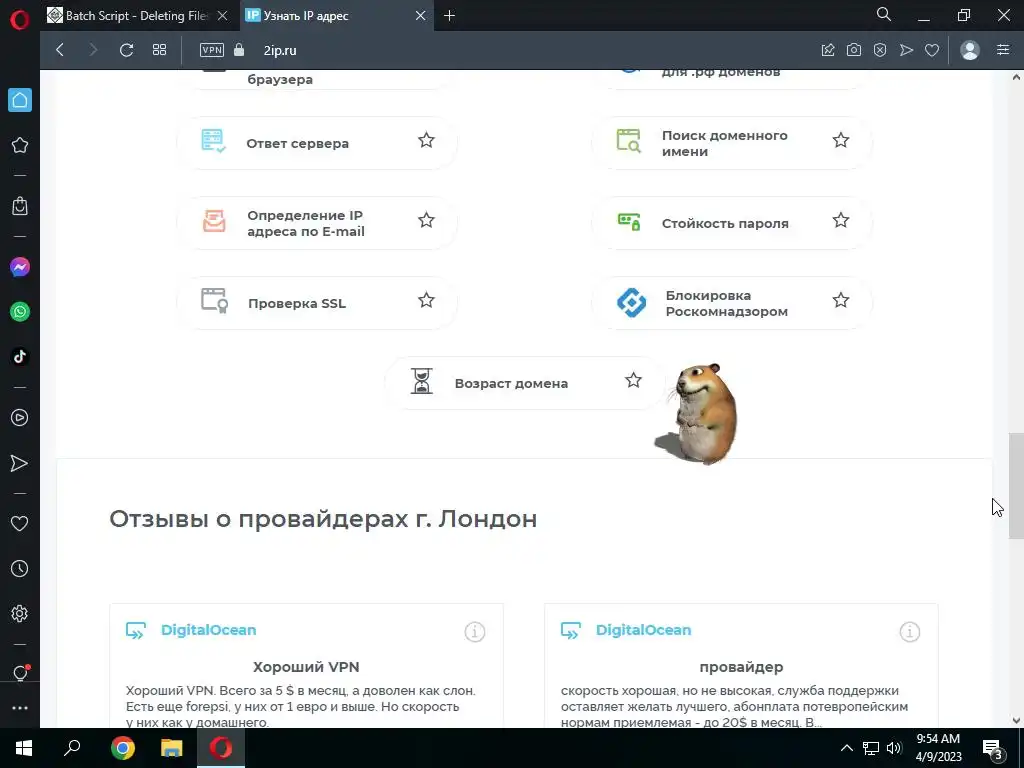Show hidden tray icons chevron
Screen dimensions: 1024x768
tap(846, 748)
